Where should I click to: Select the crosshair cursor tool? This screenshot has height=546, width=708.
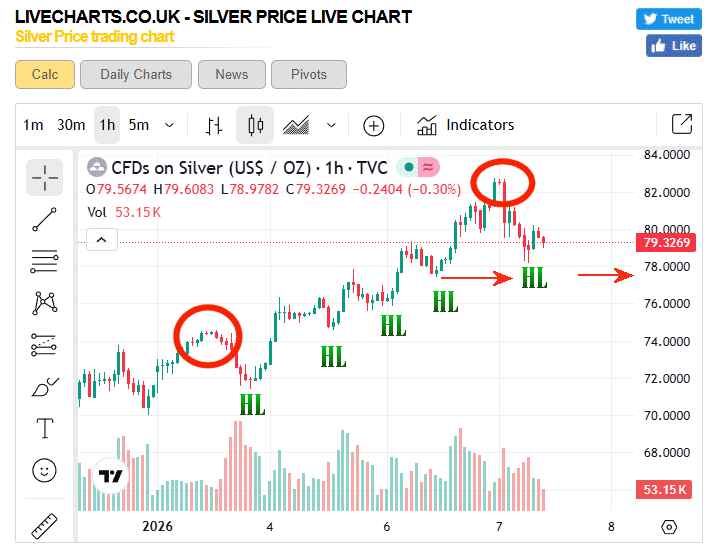44,178
